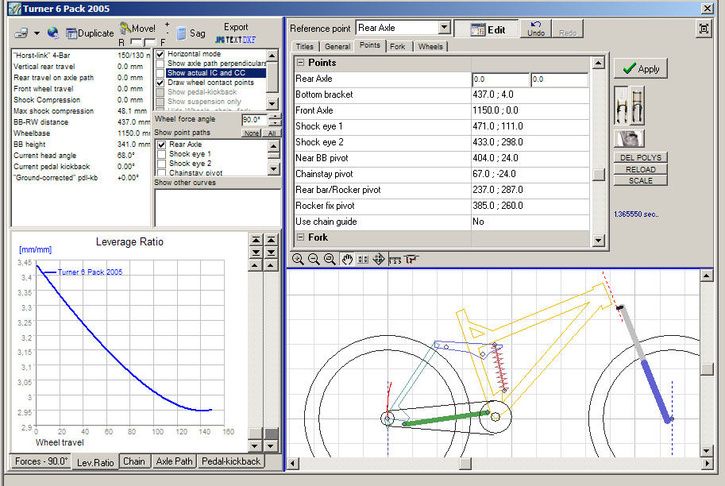Image resolution: width=725 pixels, height=486 pixels.
Task: Select the first fork image thumbnail
Action: pos(622,106)
